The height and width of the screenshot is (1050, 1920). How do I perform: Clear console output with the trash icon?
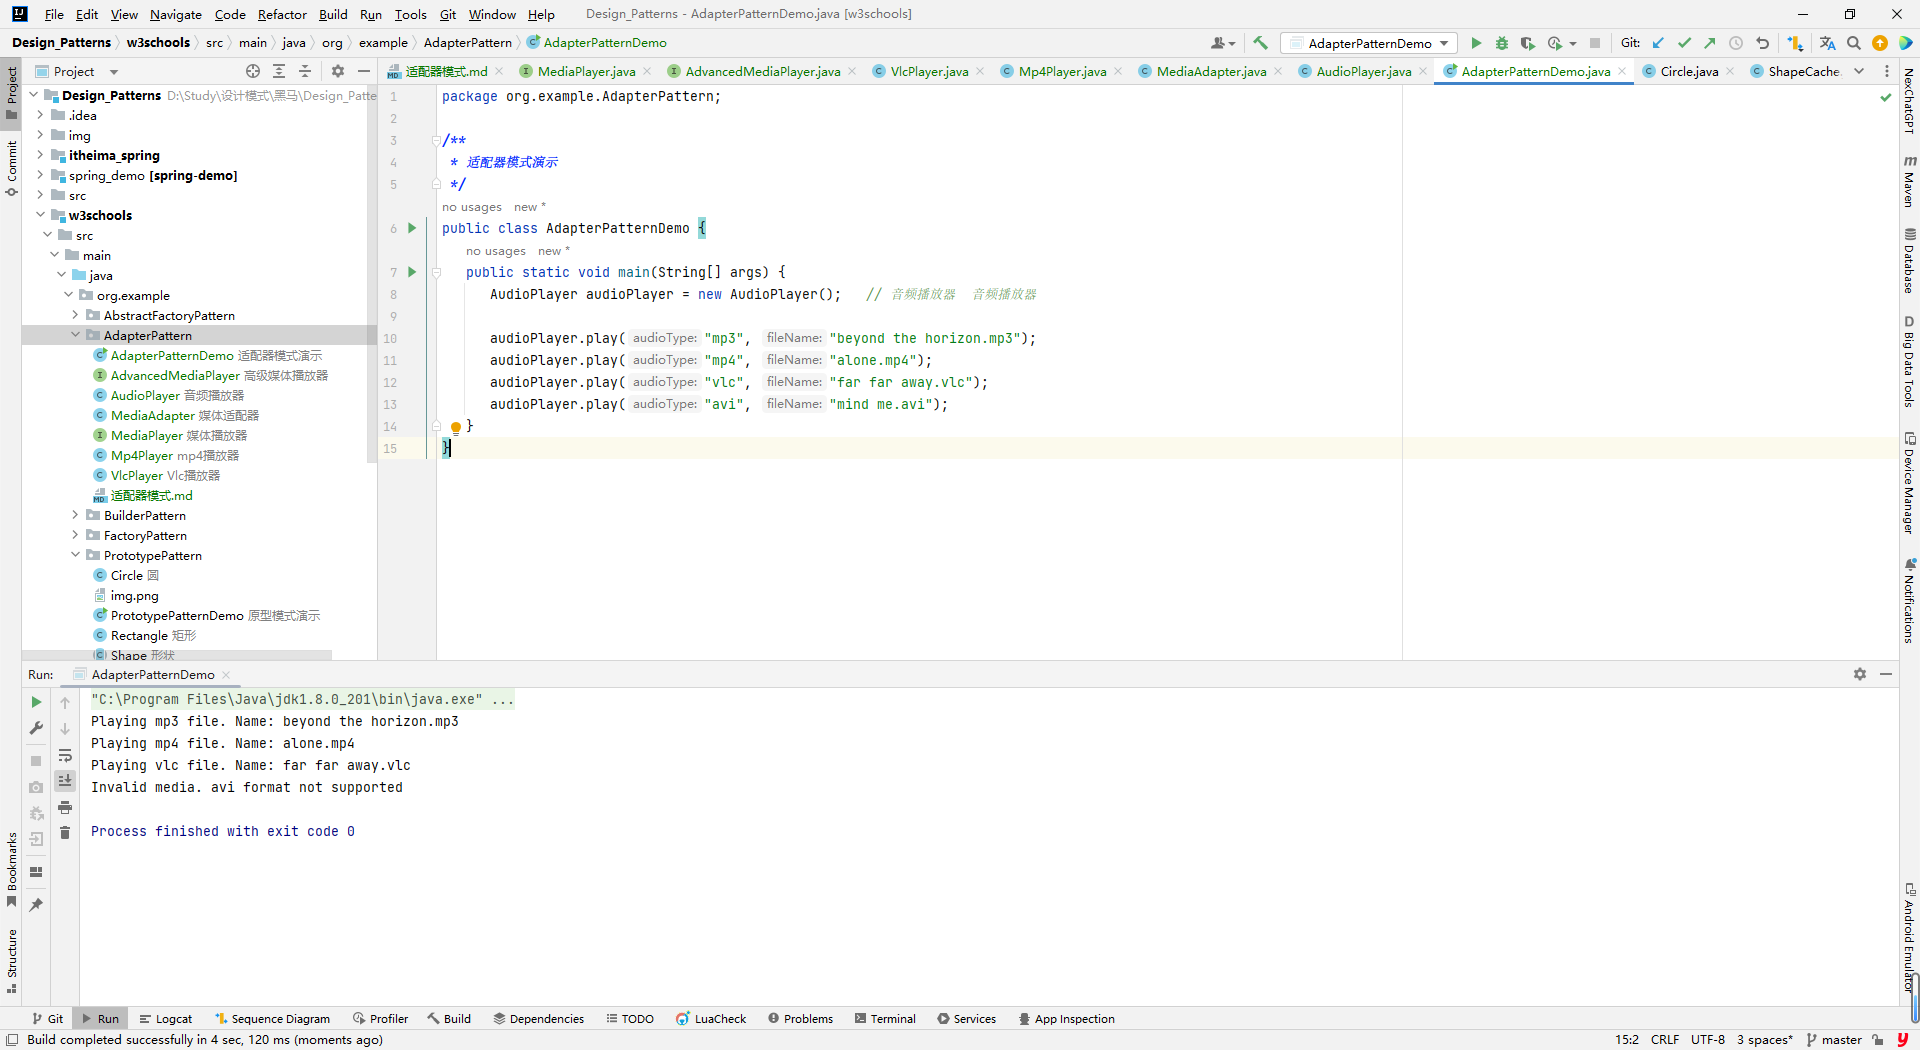pyautogui.click(x=65, y=833)
